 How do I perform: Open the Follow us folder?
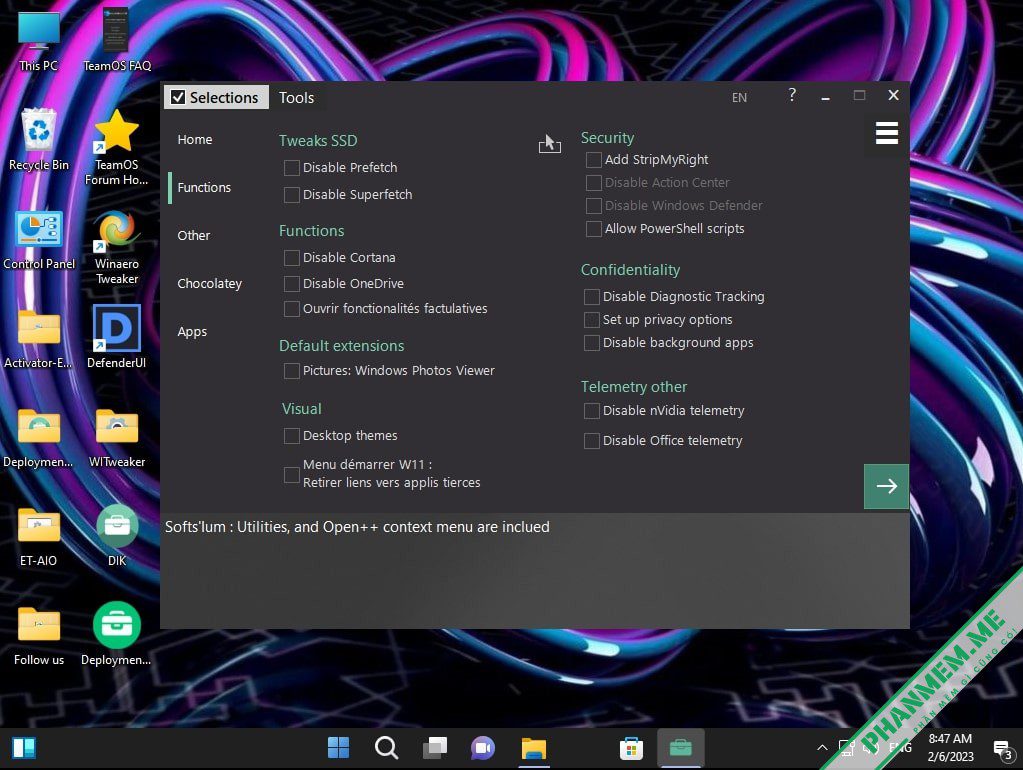(x=38, y=636)
